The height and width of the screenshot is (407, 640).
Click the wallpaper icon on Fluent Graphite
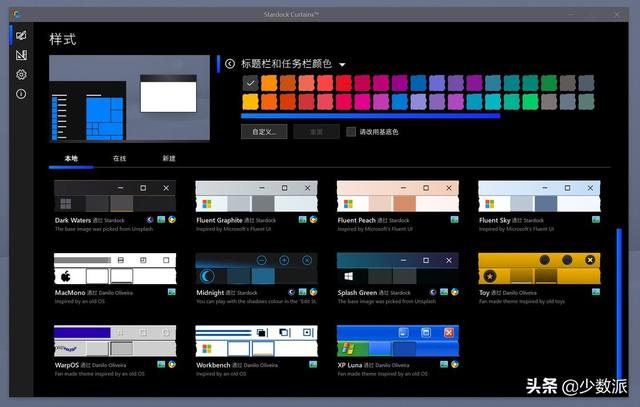click(x=302, y=220)
